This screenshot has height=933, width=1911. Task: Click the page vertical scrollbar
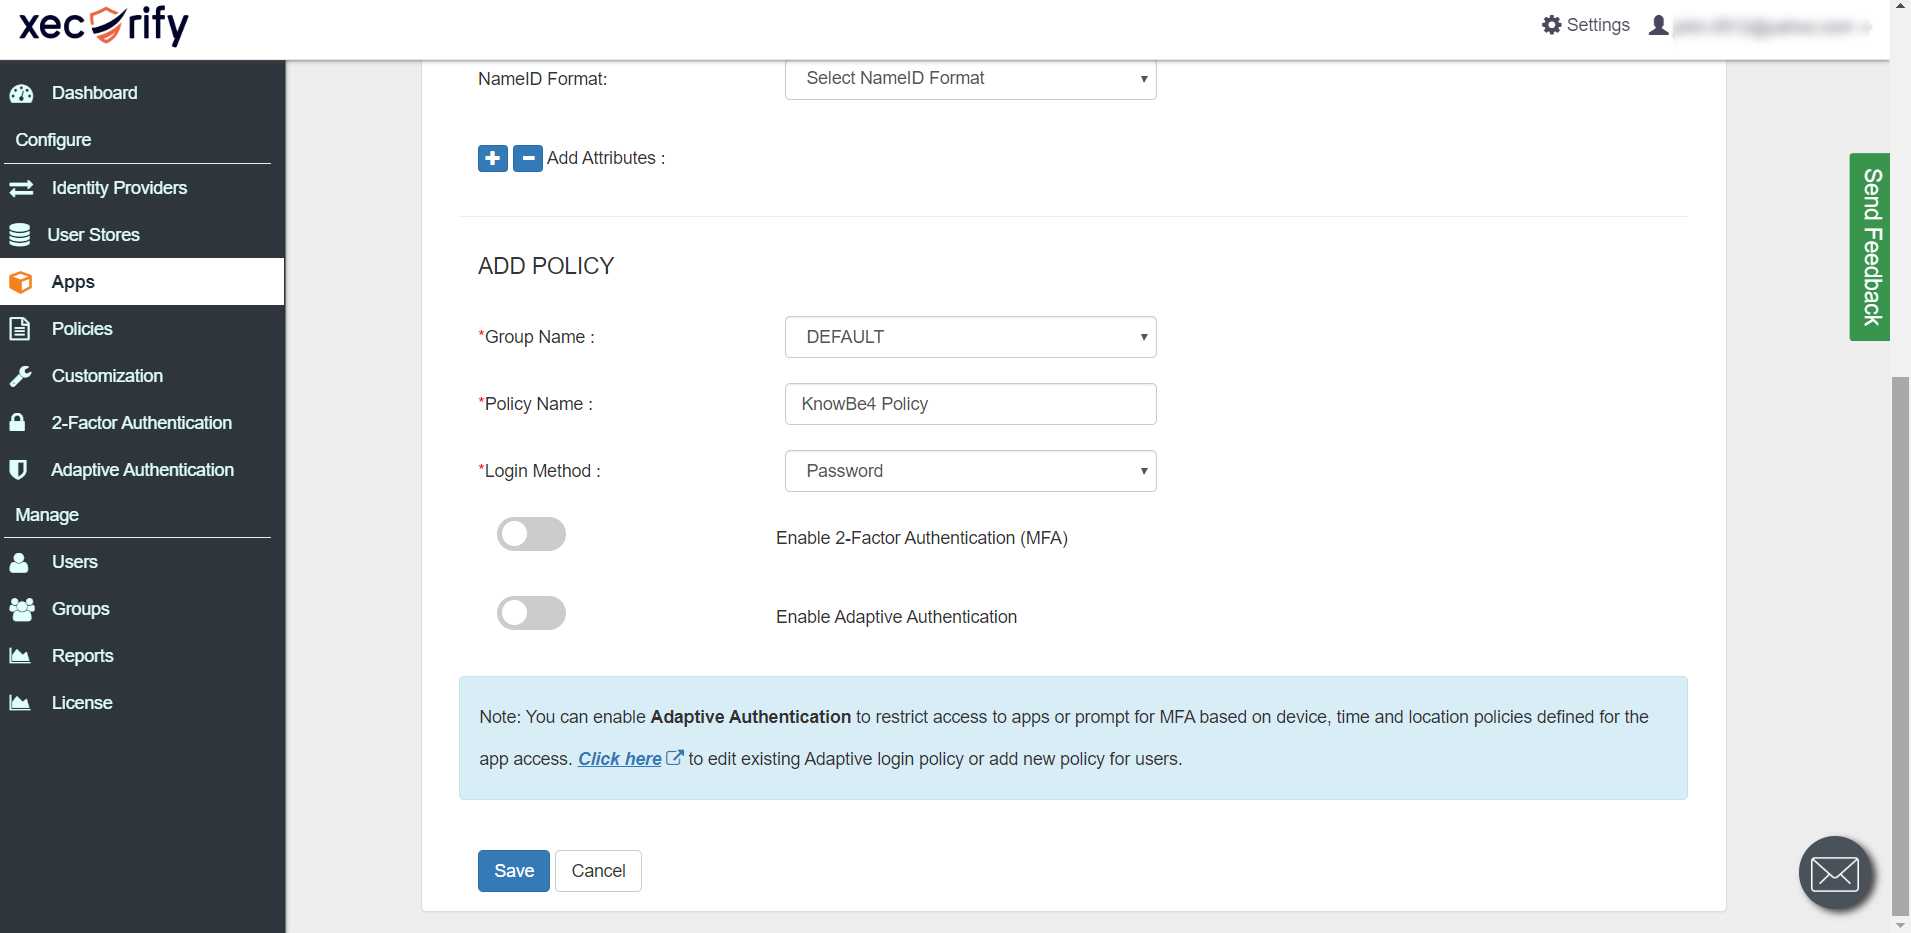coord(1900,640)
